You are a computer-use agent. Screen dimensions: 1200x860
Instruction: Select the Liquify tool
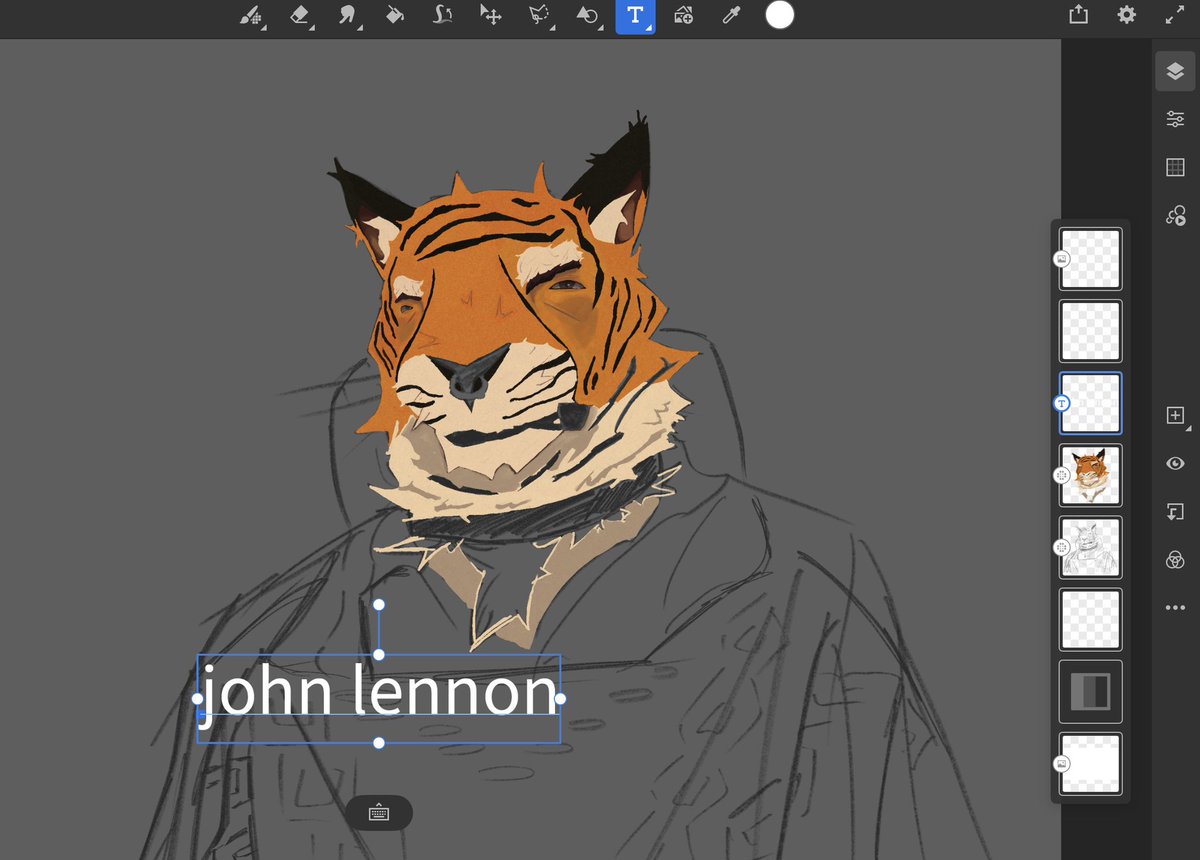[x=443, y=16]
